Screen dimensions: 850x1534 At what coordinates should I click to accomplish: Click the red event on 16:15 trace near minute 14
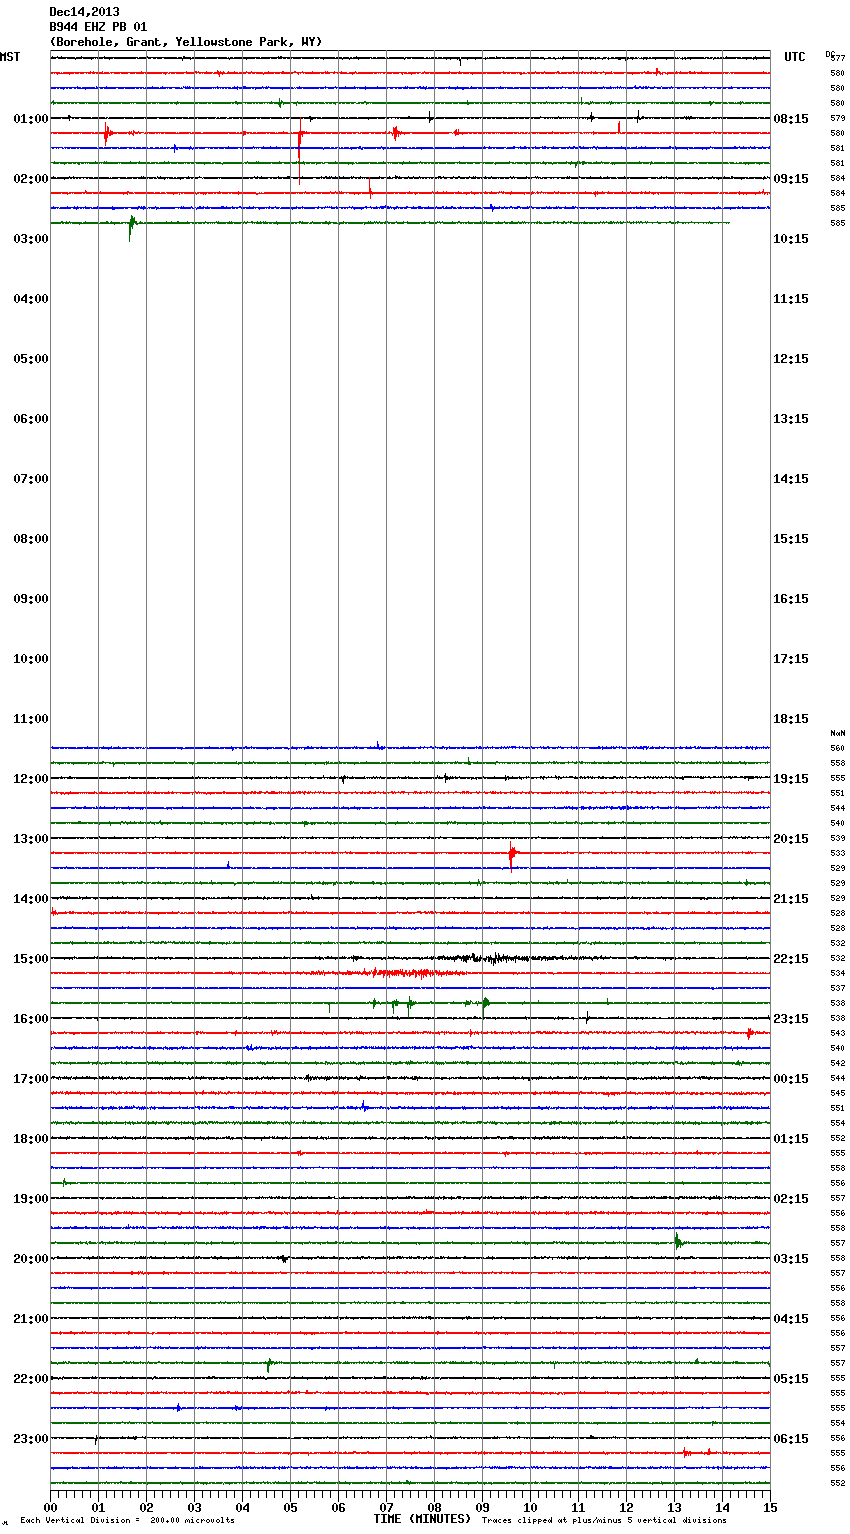749,1033
